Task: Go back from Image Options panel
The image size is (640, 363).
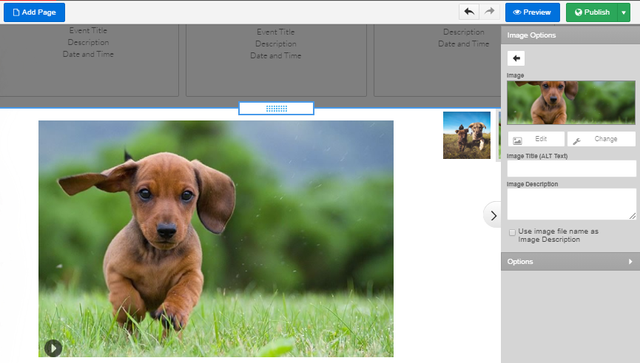Action: [x=516, y=58]
